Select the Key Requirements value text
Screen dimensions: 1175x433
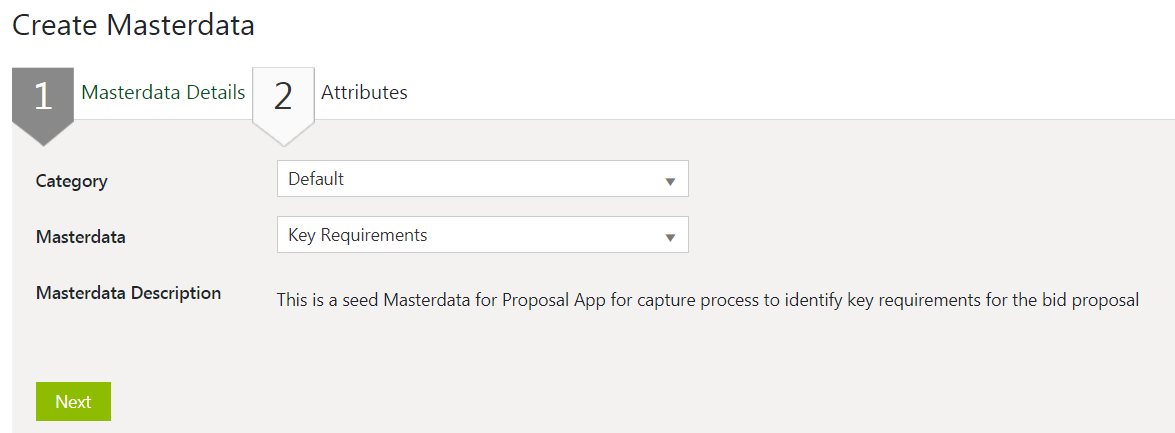[x=358, y=236]
